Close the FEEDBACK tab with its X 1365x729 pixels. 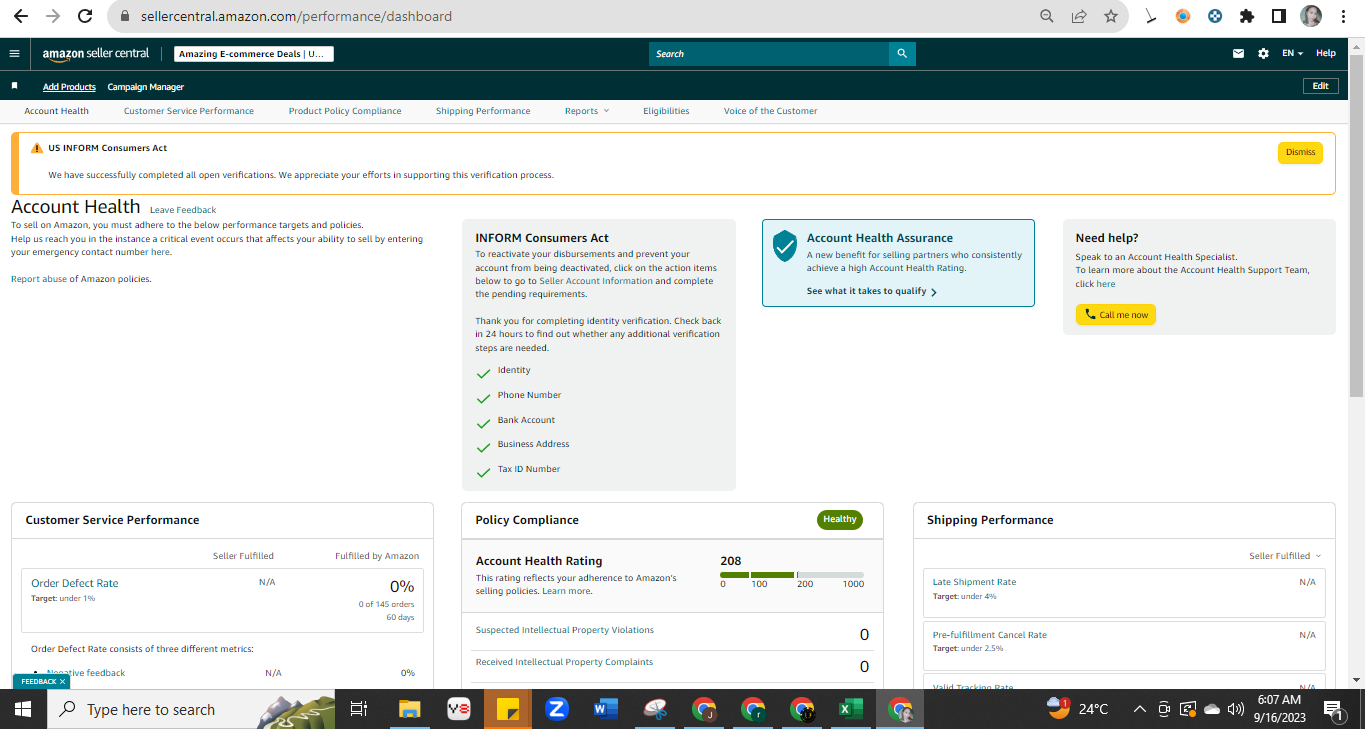tap(62, 682)
